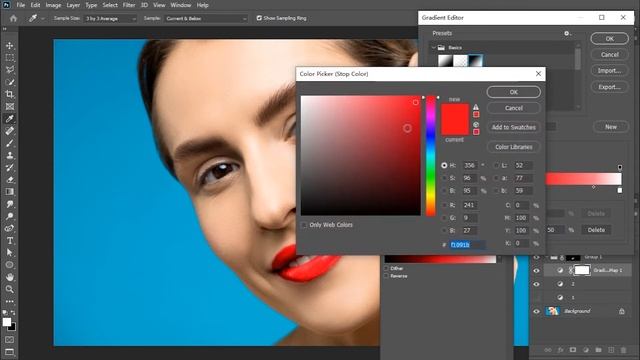
Task: Click Import in Gradient Editor
Action: [x=609, y=71]
